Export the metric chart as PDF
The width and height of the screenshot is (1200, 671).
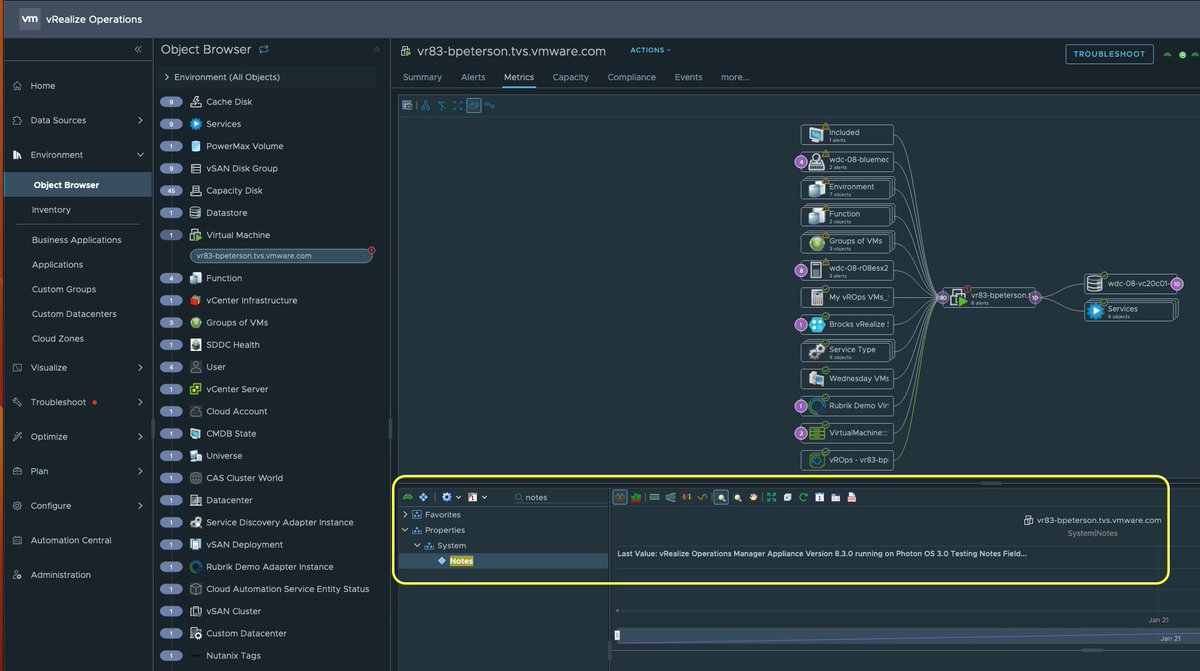click(x=852, y=497)
